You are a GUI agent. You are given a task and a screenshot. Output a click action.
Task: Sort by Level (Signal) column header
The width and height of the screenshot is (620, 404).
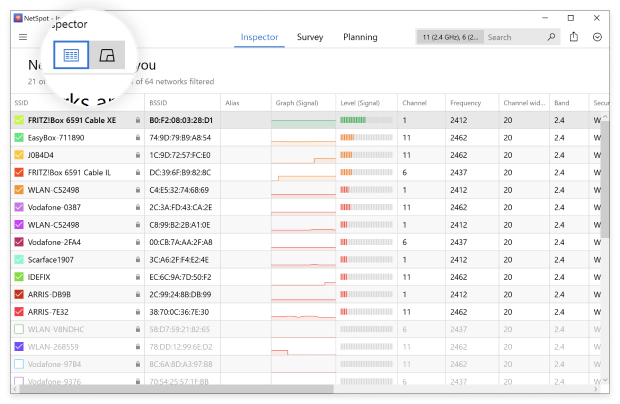(x=367, y=103)
